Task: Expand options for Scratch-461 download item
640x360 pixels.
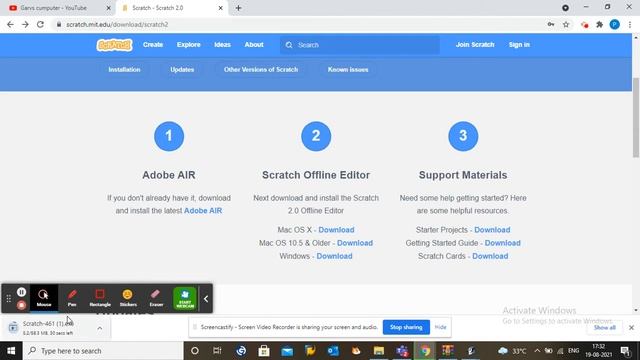Action: coord(100,328)
